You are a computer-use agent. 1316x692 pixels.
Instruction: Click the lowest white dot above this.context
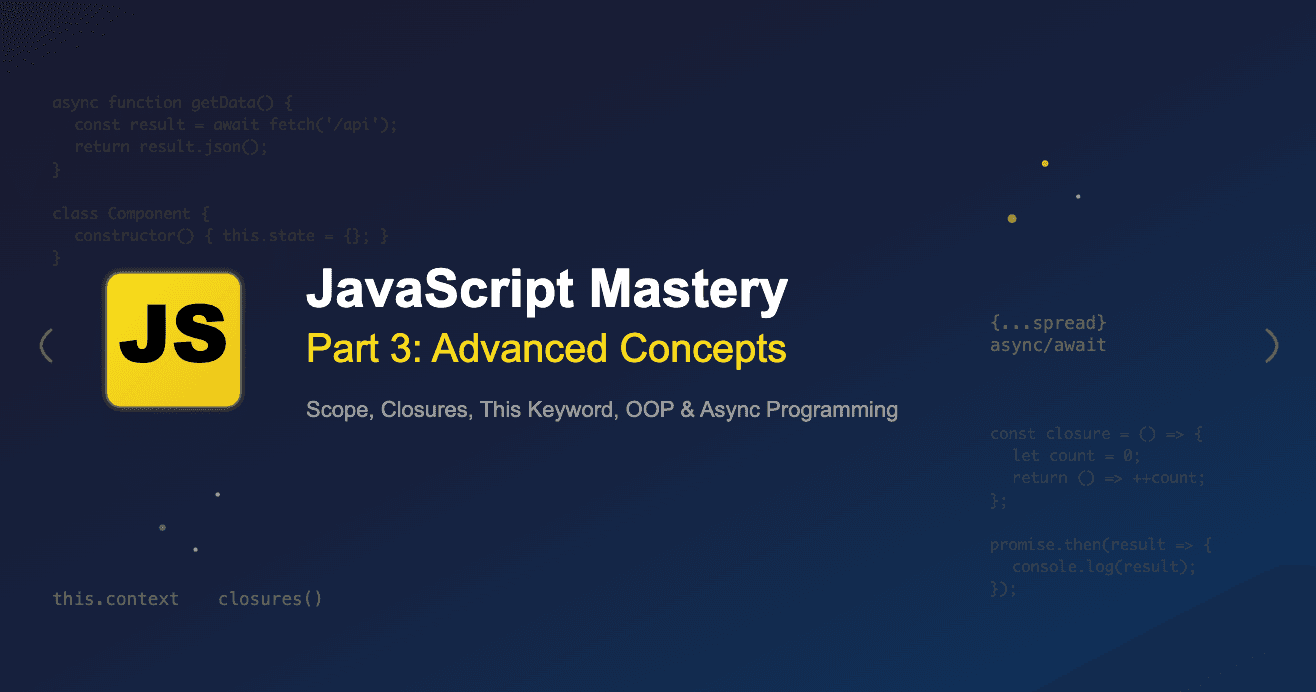195,549
